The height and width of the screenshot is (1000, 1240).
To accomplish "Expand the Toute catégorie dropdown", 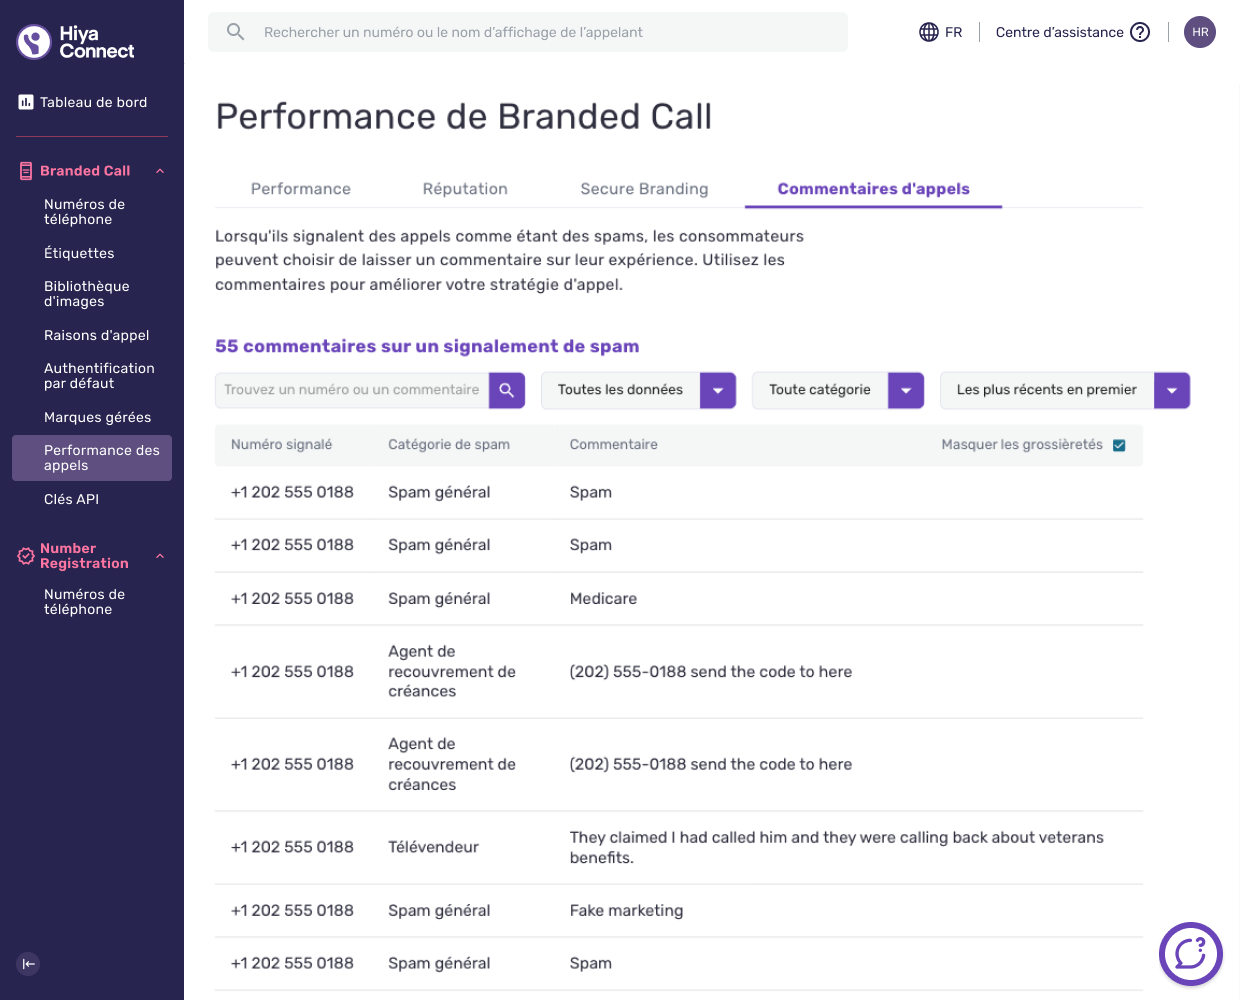I will click(x=838, y=390).
